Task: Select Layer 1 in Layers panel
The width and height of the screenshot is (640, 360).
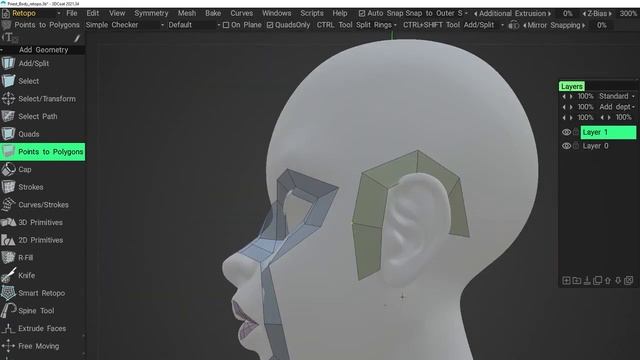Action: (608, 132)
